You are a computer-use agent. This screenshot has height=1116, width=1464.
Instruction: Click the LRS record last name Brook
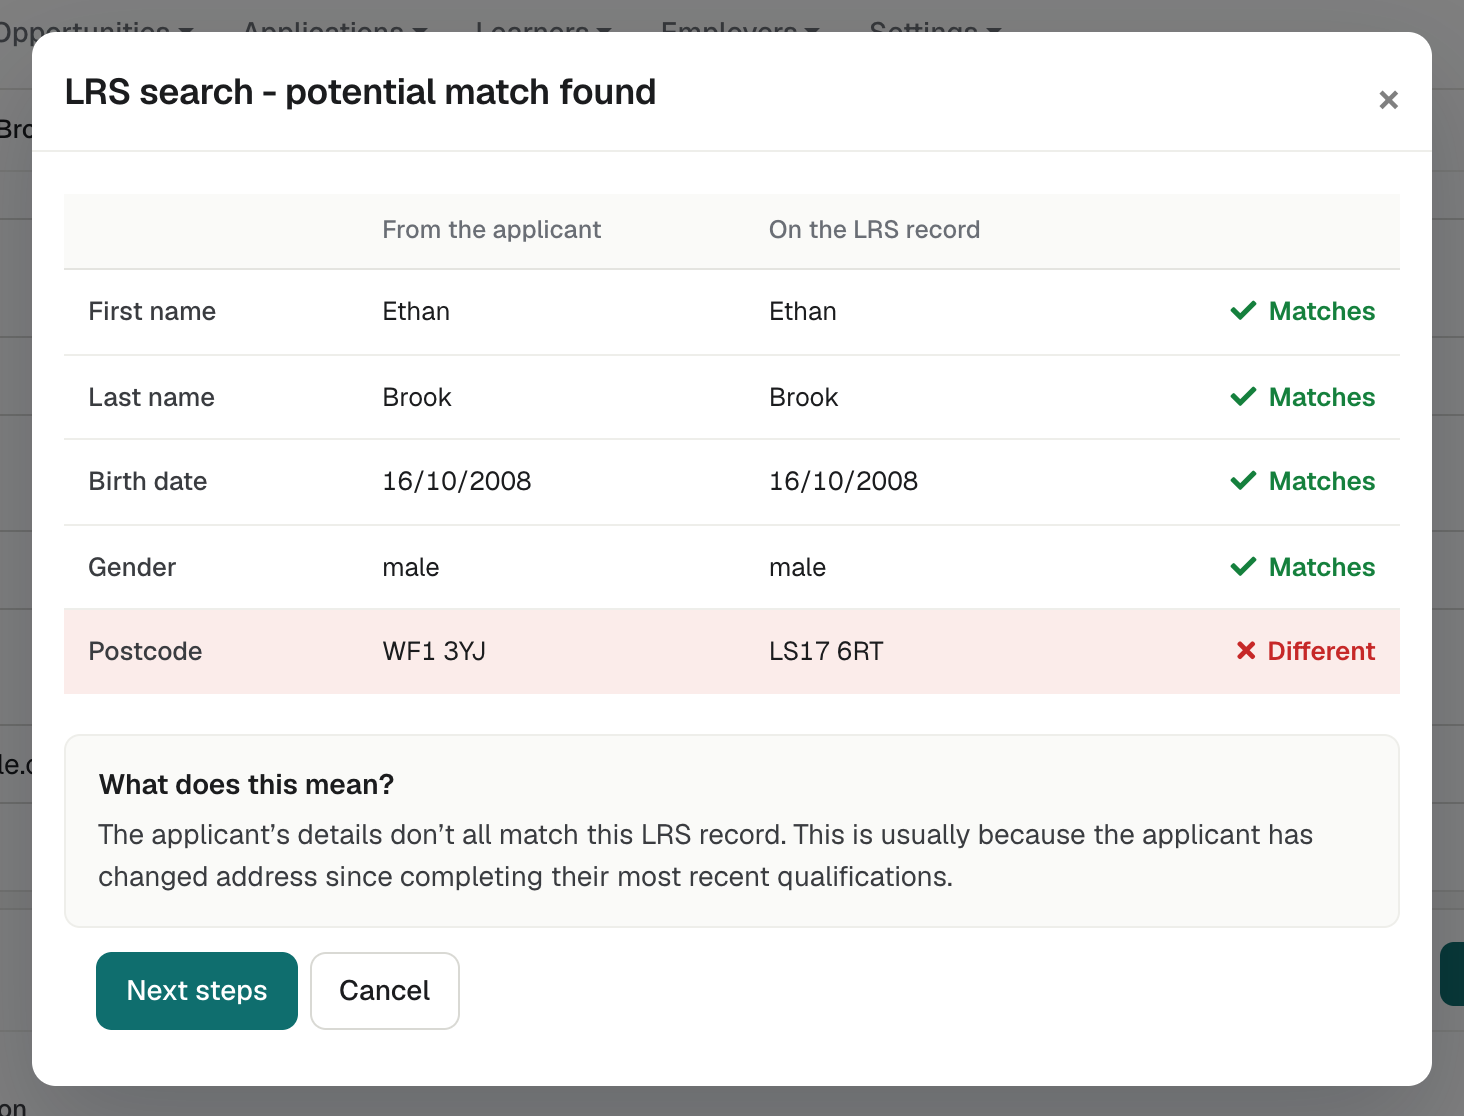pos(803,397)
